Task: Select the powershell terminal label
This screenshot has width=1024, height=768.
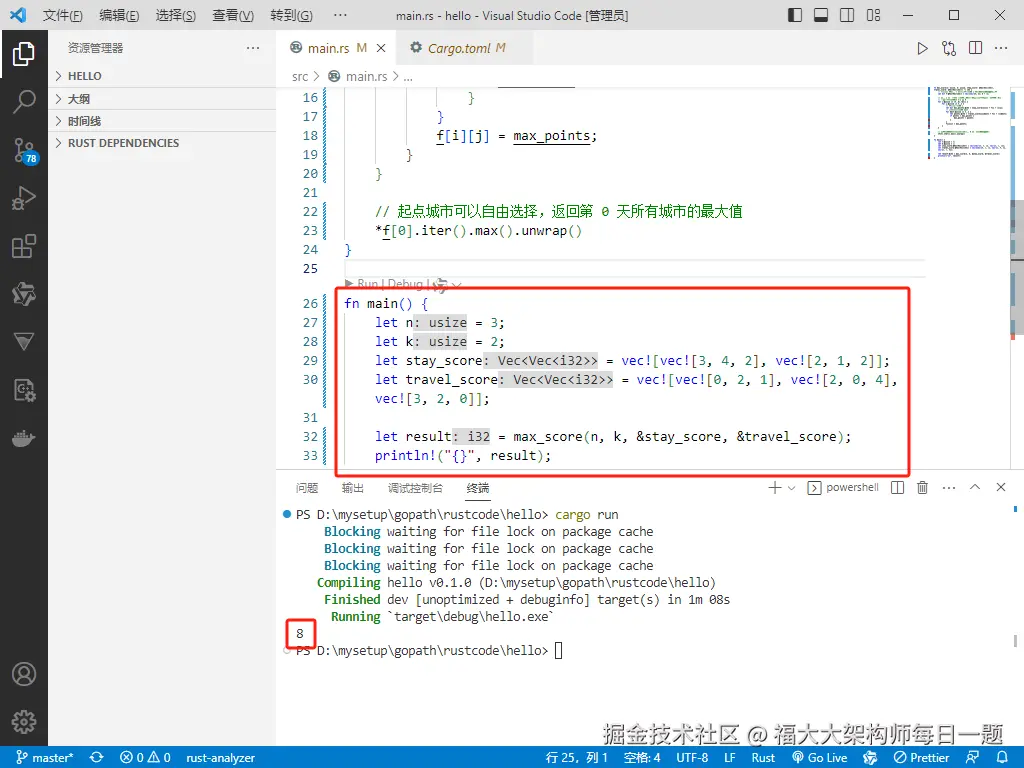Action: pyautogui.click(x=843, y=487)
